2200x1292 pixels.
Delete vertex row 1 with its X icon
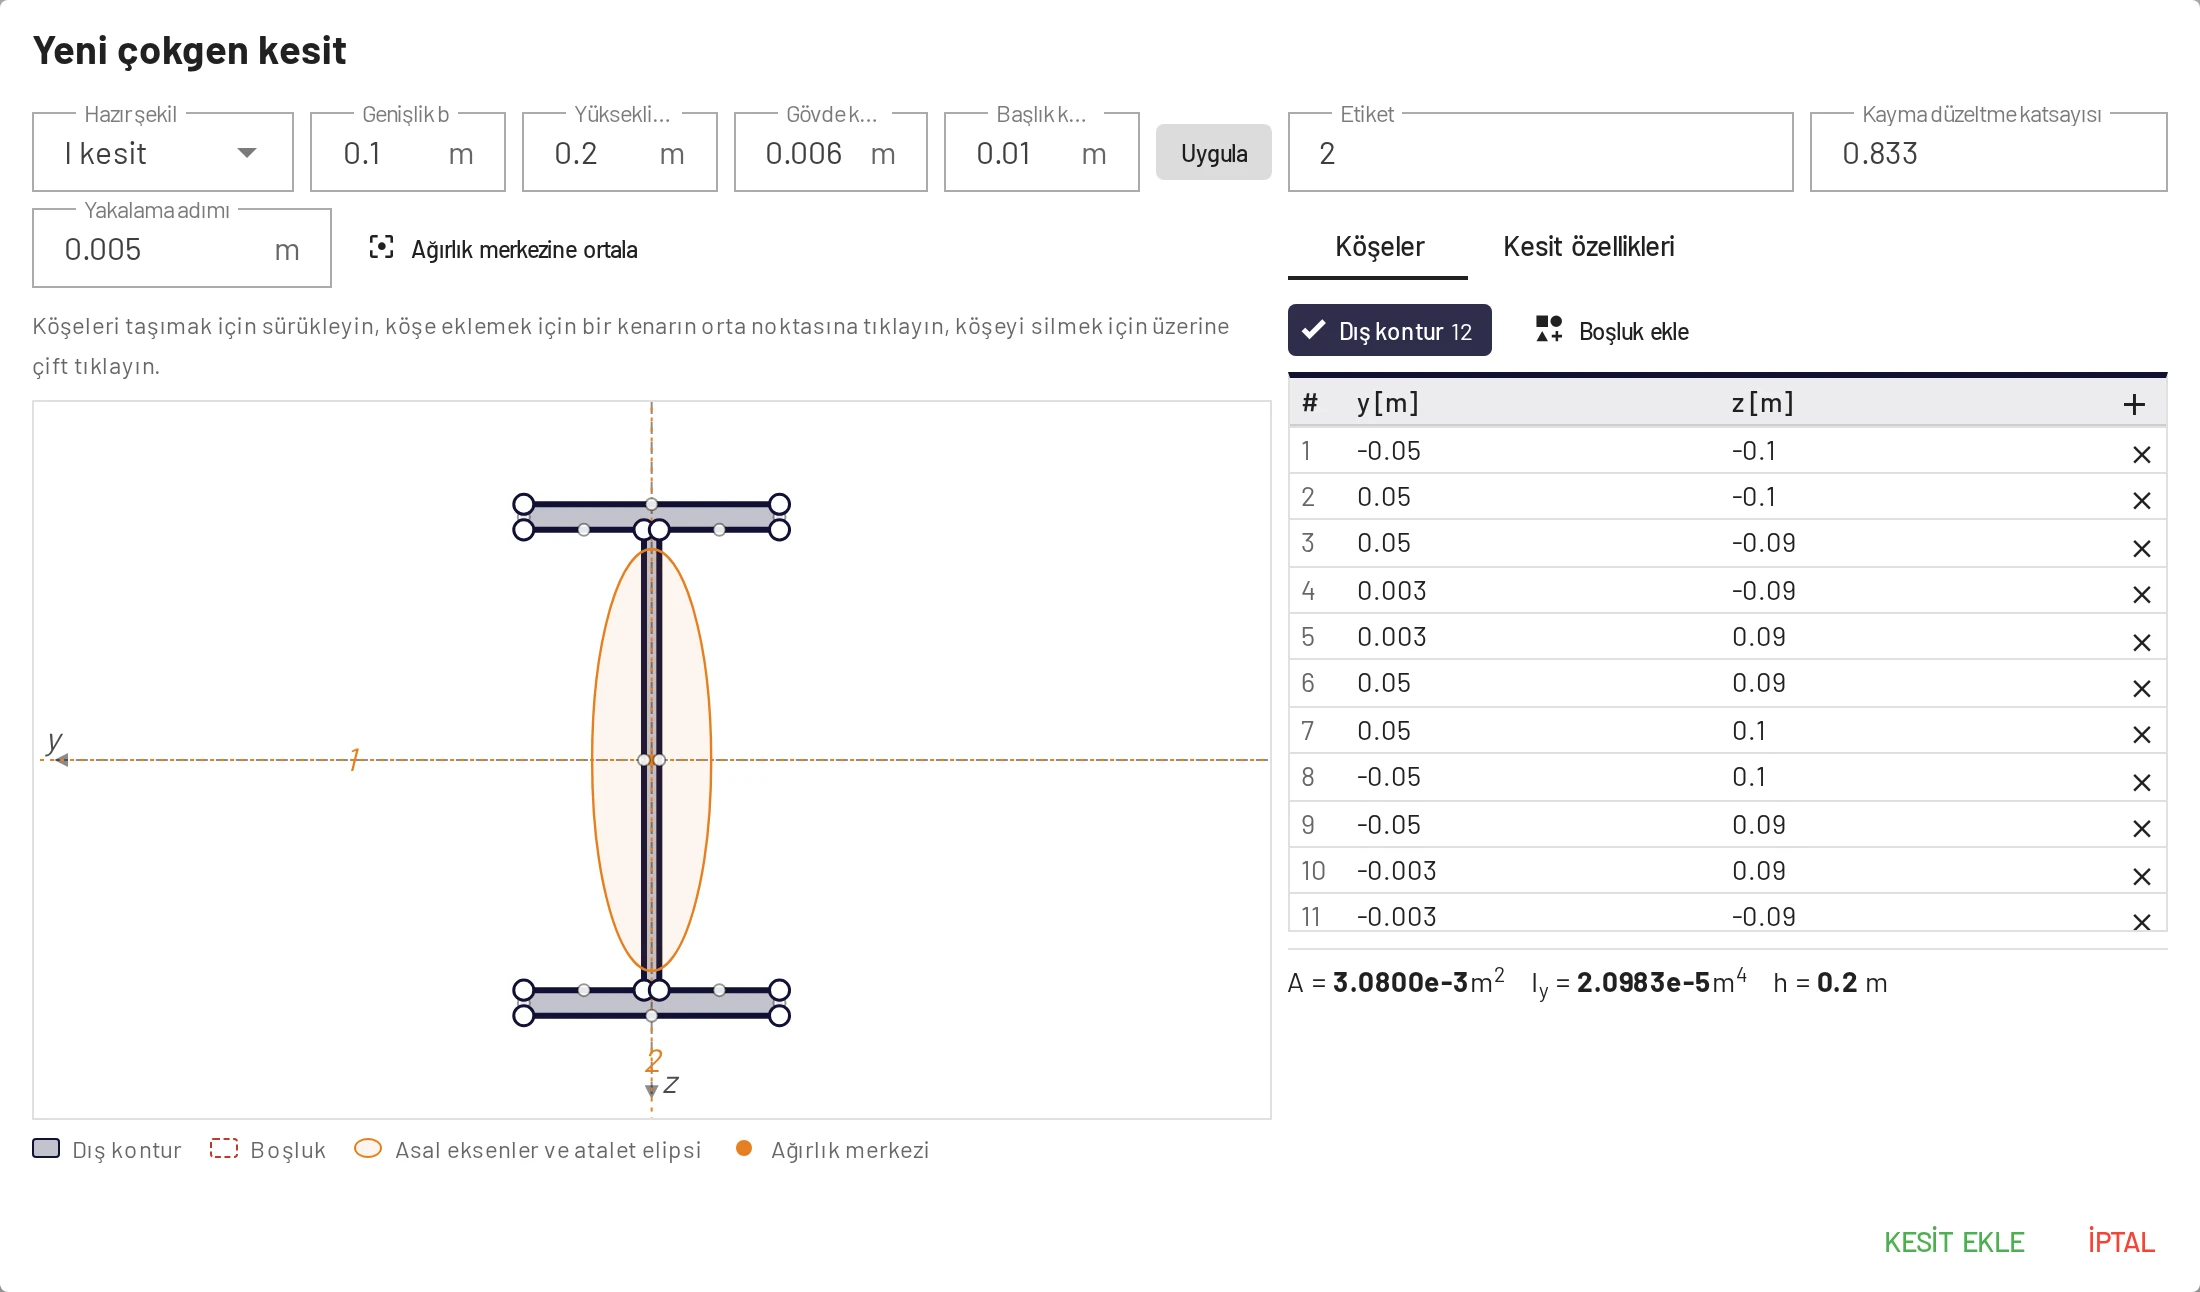click(x=2141, y=455)
